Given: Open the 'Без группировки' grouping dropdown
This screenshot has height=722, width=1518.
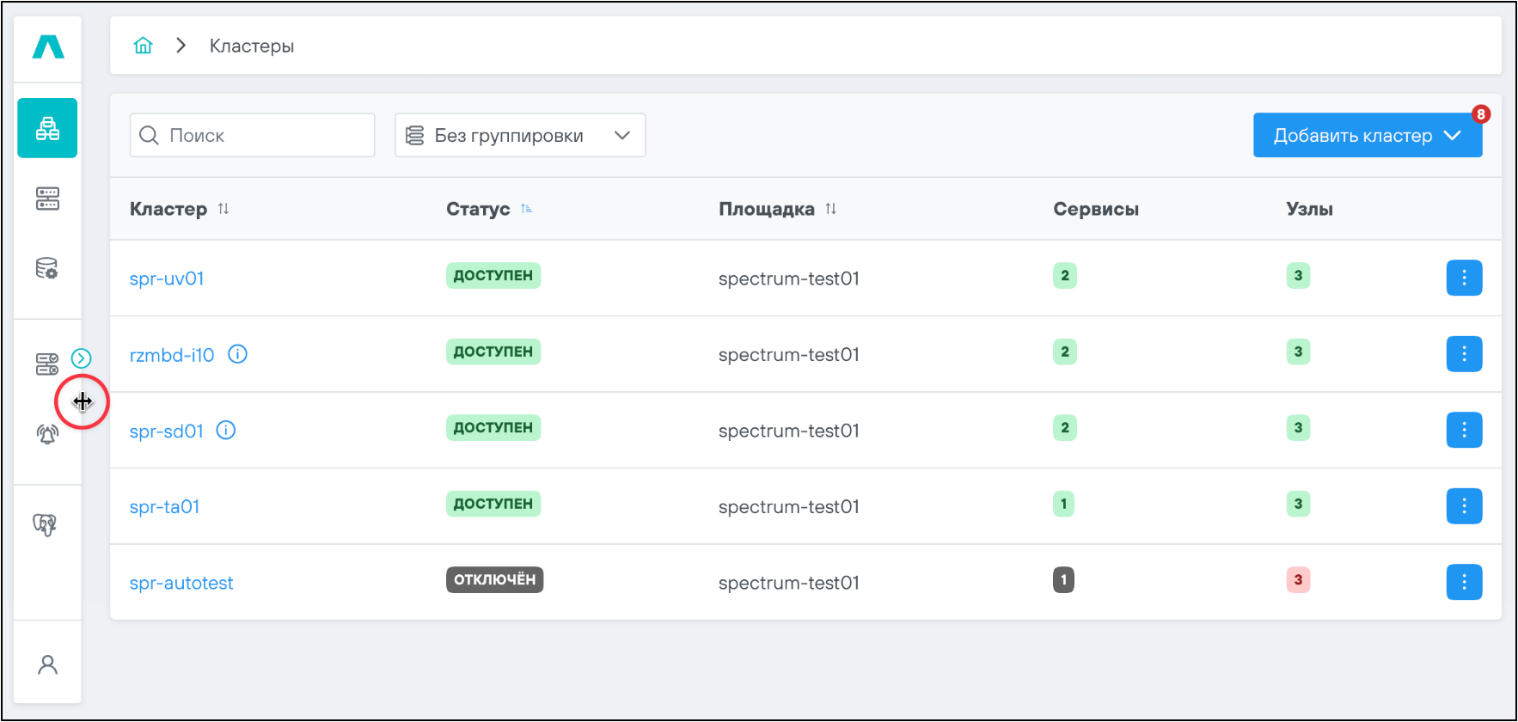Looking at the screenshot, I should 520,135.
